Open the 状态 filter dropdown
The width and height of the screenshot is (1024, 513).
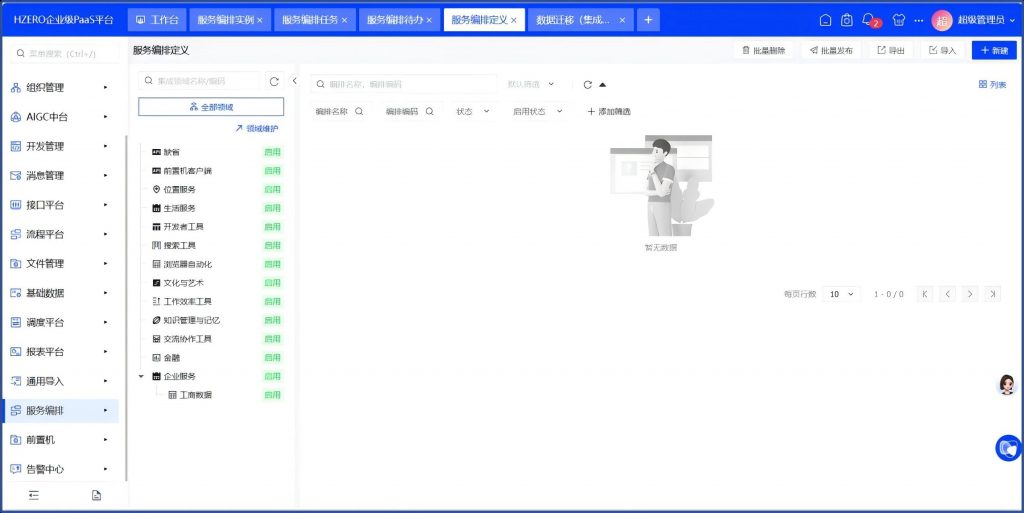pos(473,112)
